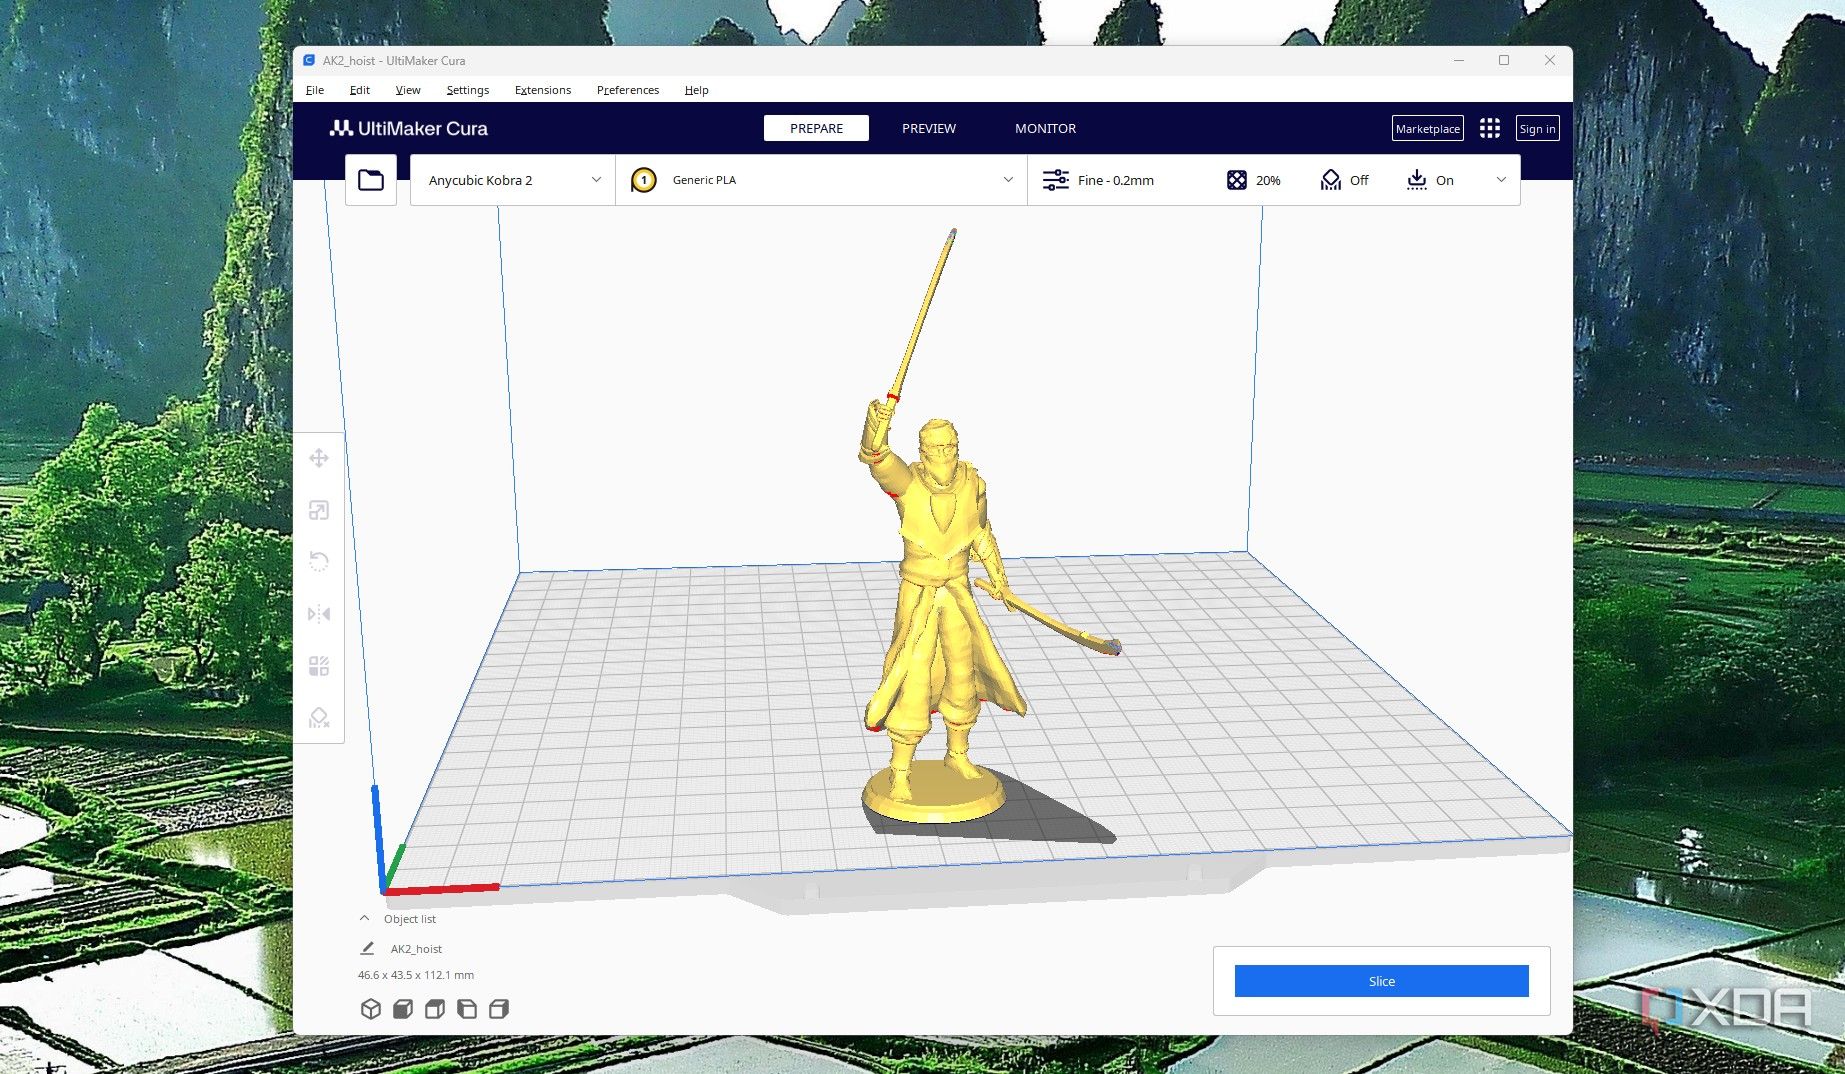Screen dimensions: 1845x1074
Task: Close the Cura window
Action: [x=1549, y=60]
